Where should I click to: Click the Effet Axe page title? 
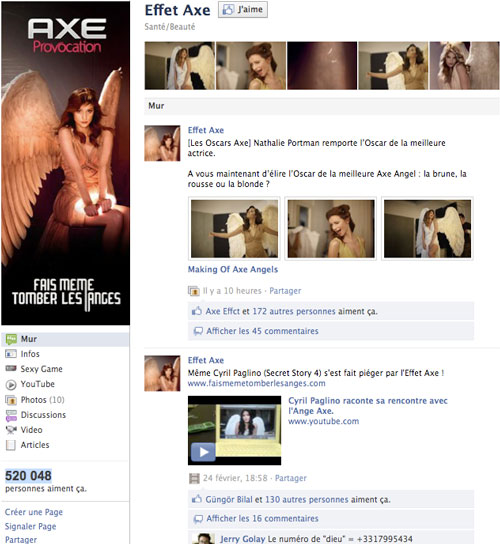pos(177,10)
